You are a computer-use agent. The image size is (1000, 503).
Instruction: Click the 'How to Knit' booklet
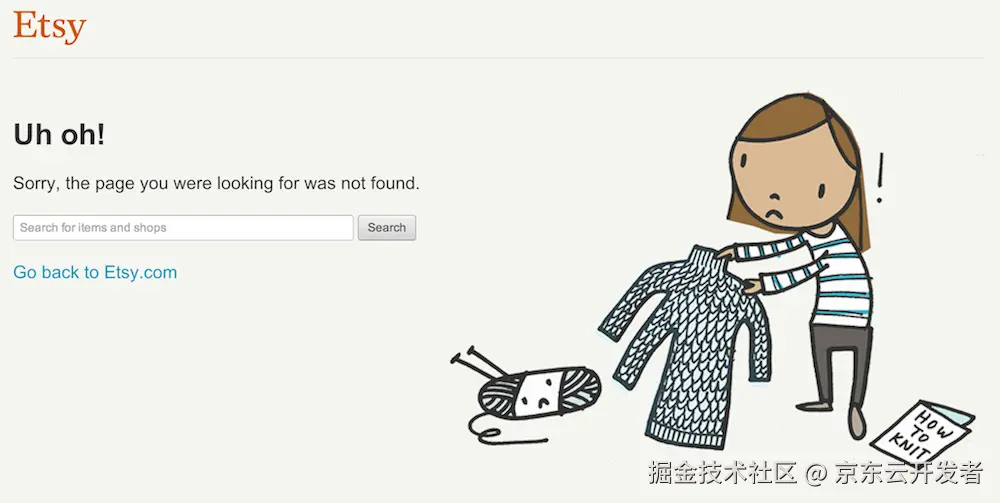pos(923,432)
